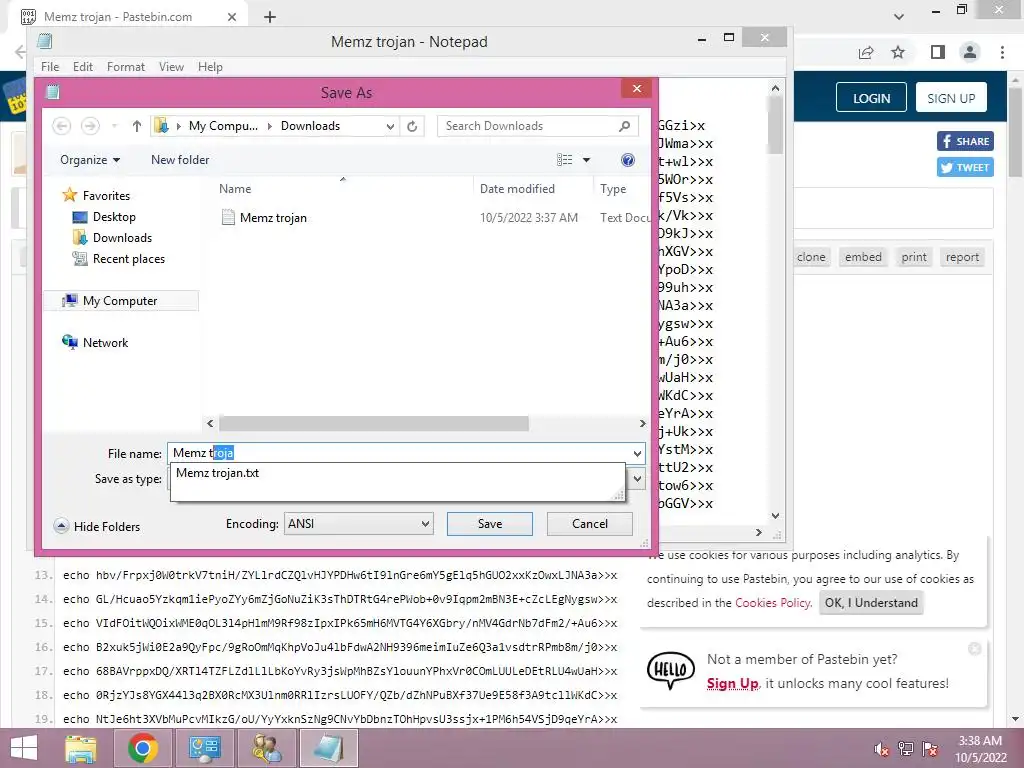Open the Save as type dropdown arrow

click(x=637, y=479)
